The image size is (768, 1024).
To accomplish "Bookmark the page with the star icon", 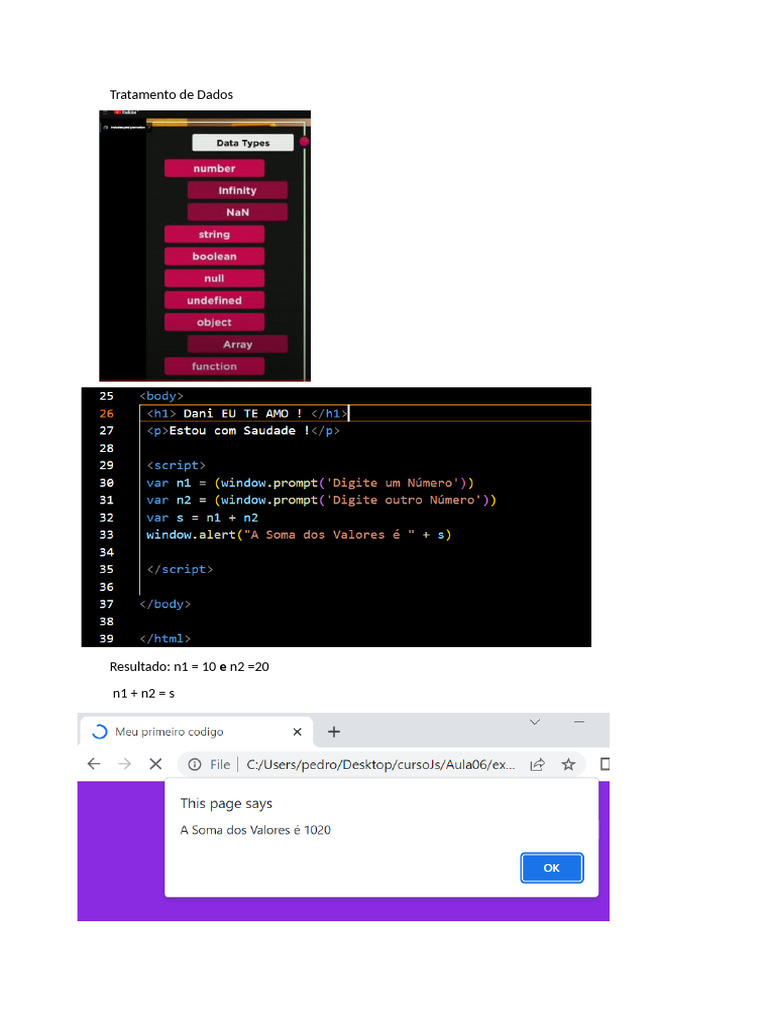I will [568, 764].
